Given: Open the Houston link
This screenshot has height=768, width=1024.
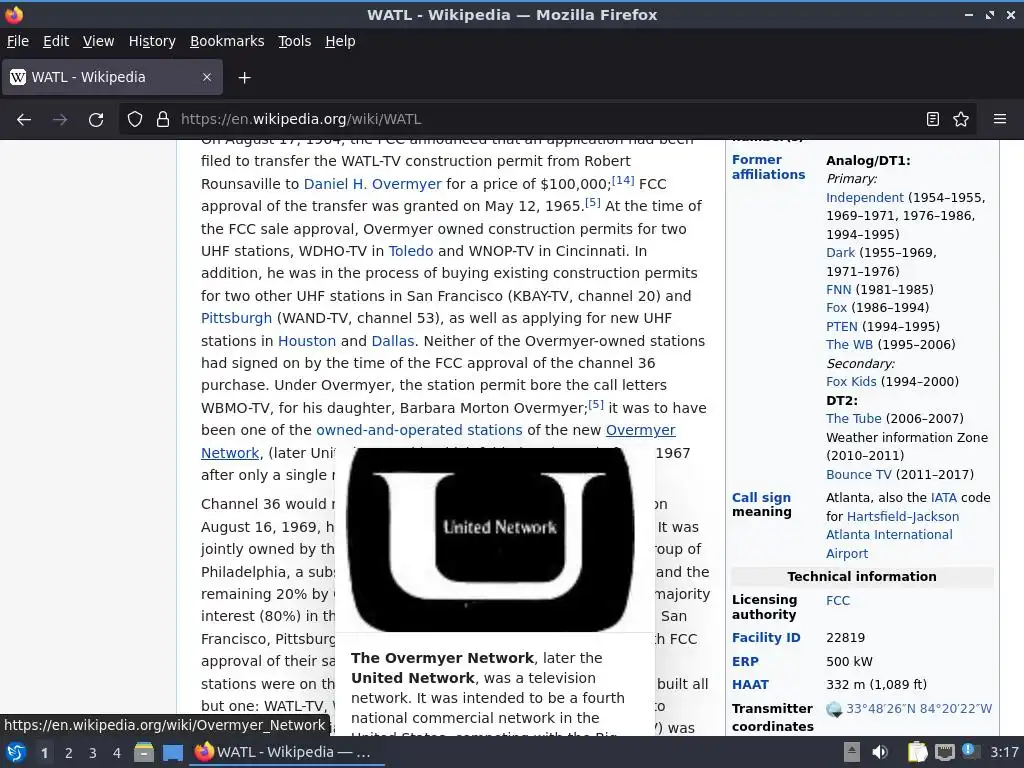Looking at the screenshot, I should (x=307, y=341).
